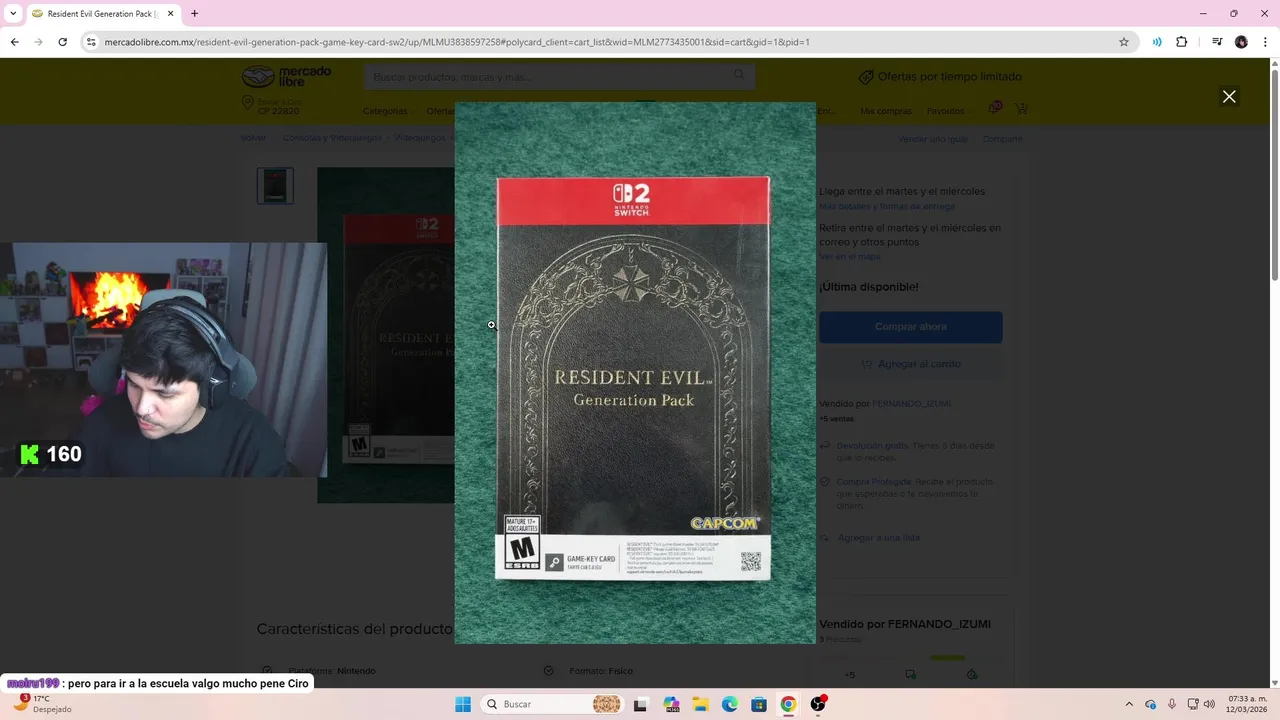Open Consolas y Videojuegos breadcrumb
1280x720 pixels.
332,138
